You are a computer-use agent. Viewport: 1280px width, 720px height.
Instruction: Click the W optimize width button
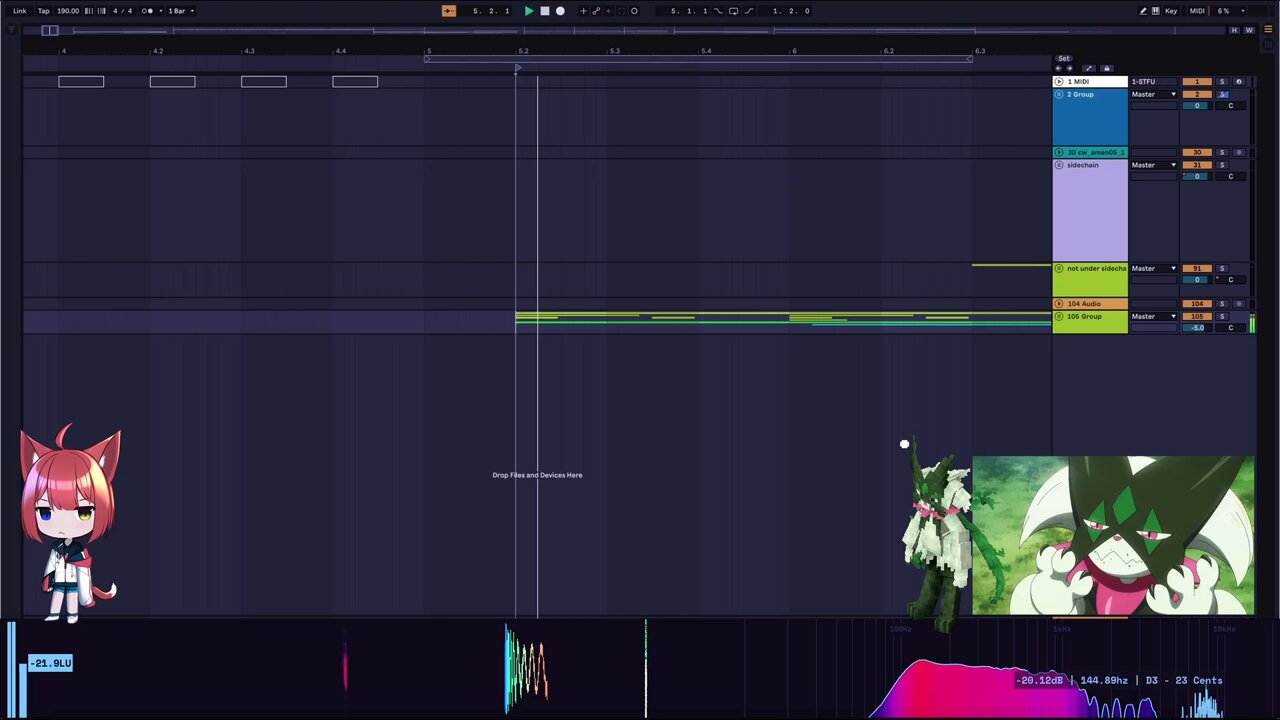1249,30
